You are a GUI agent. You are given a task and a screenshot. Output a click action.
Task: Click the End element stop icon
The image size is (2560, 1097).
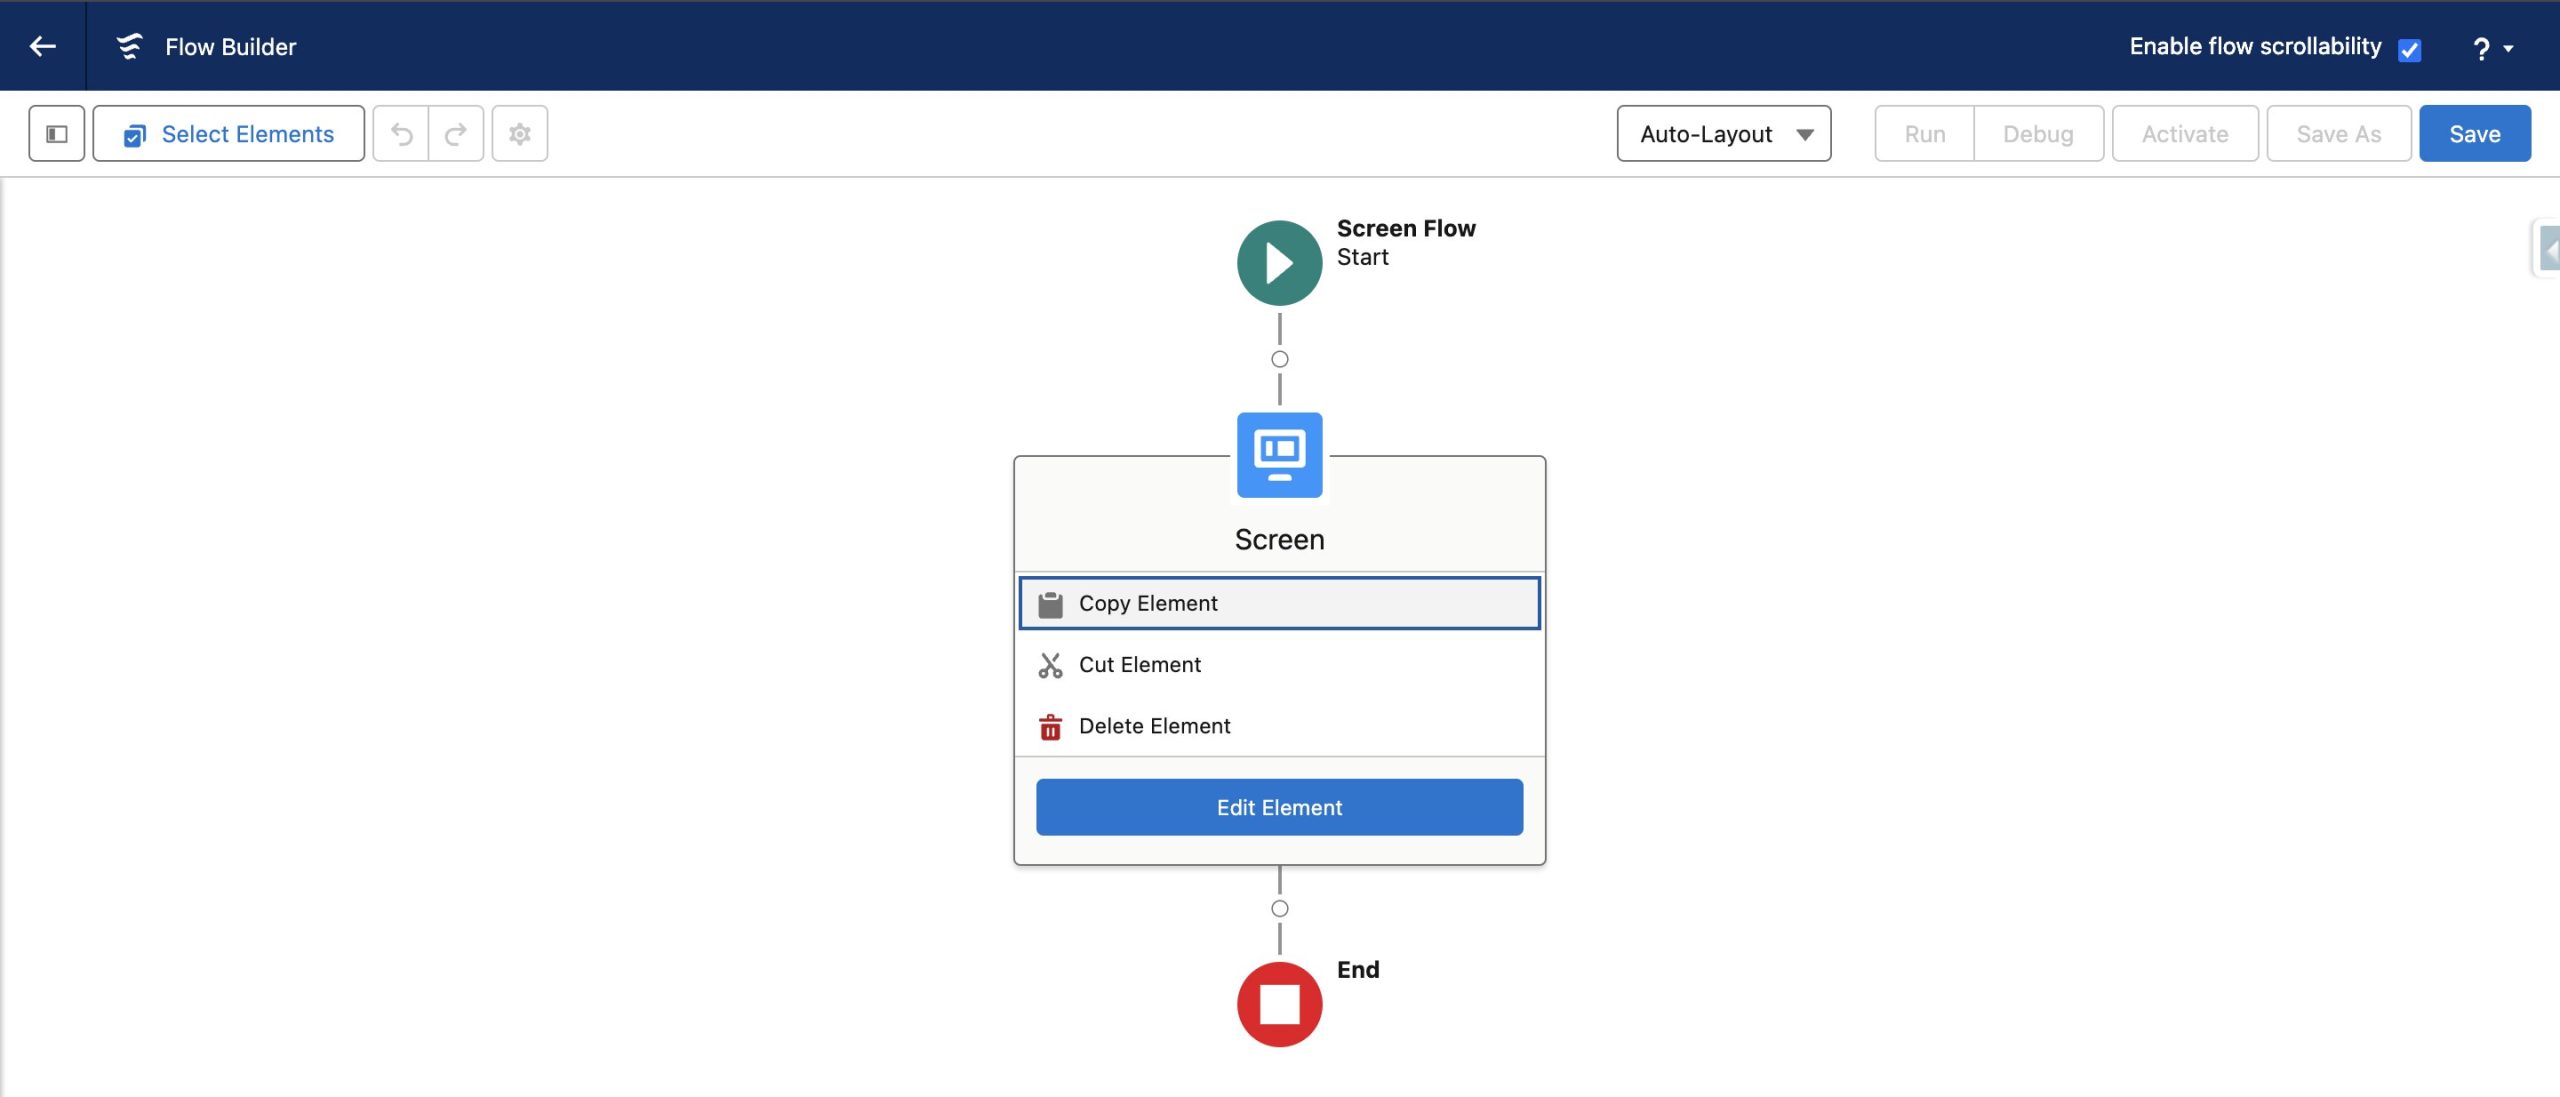click(x=1278, y=1004)
